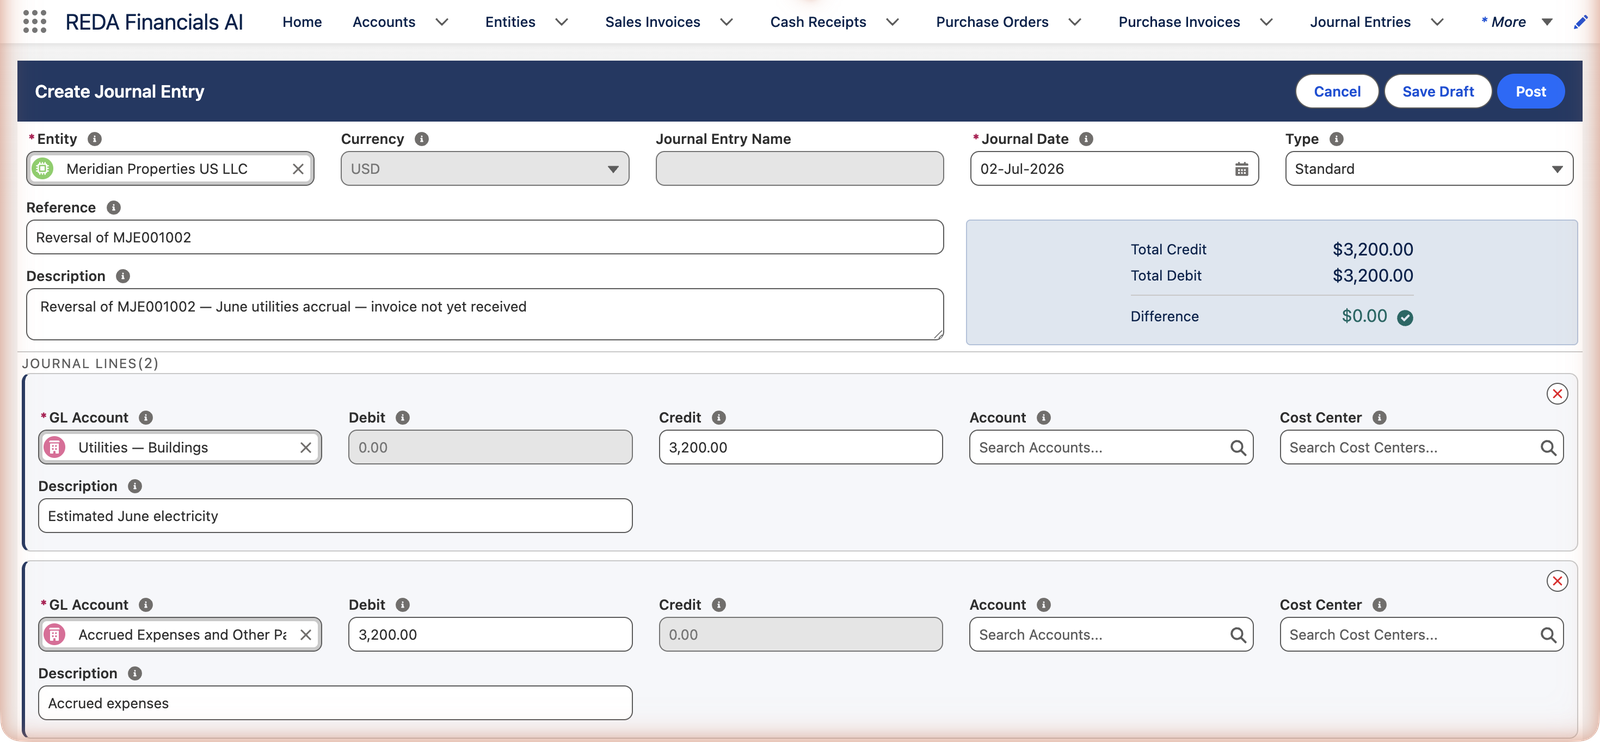
Task: Clear the Accrued Expenses GL account selection
Action: coord(306,635)
